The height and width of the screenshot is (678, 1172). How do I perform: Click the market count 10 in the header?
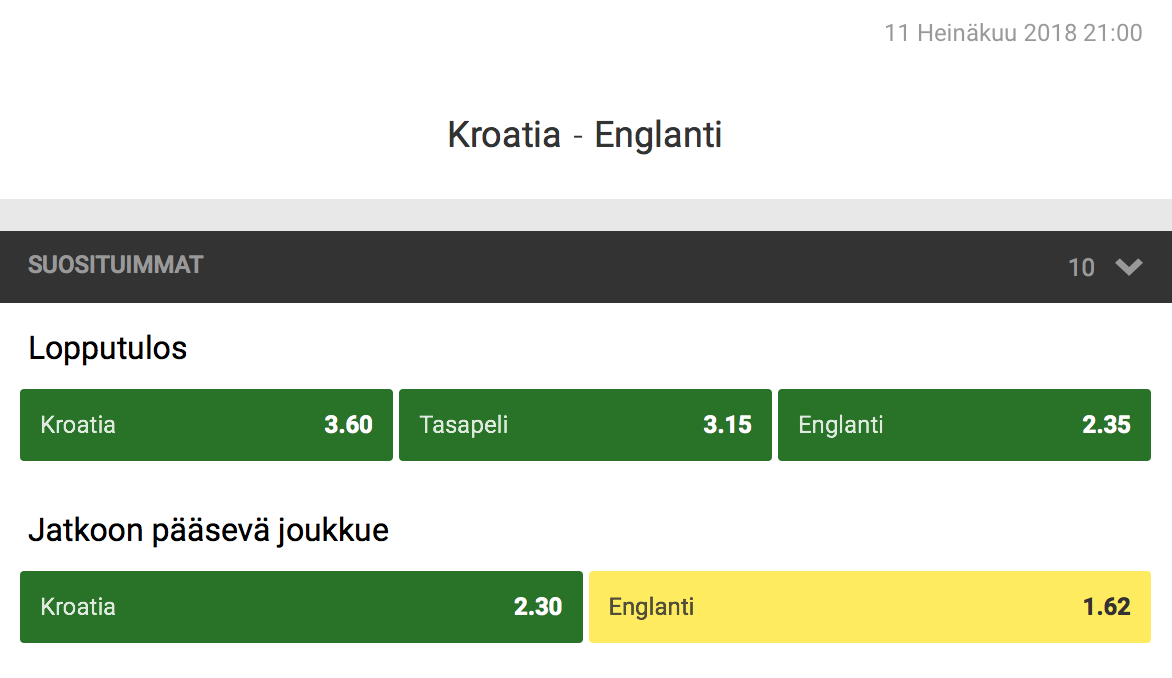tap(1081, 268)
